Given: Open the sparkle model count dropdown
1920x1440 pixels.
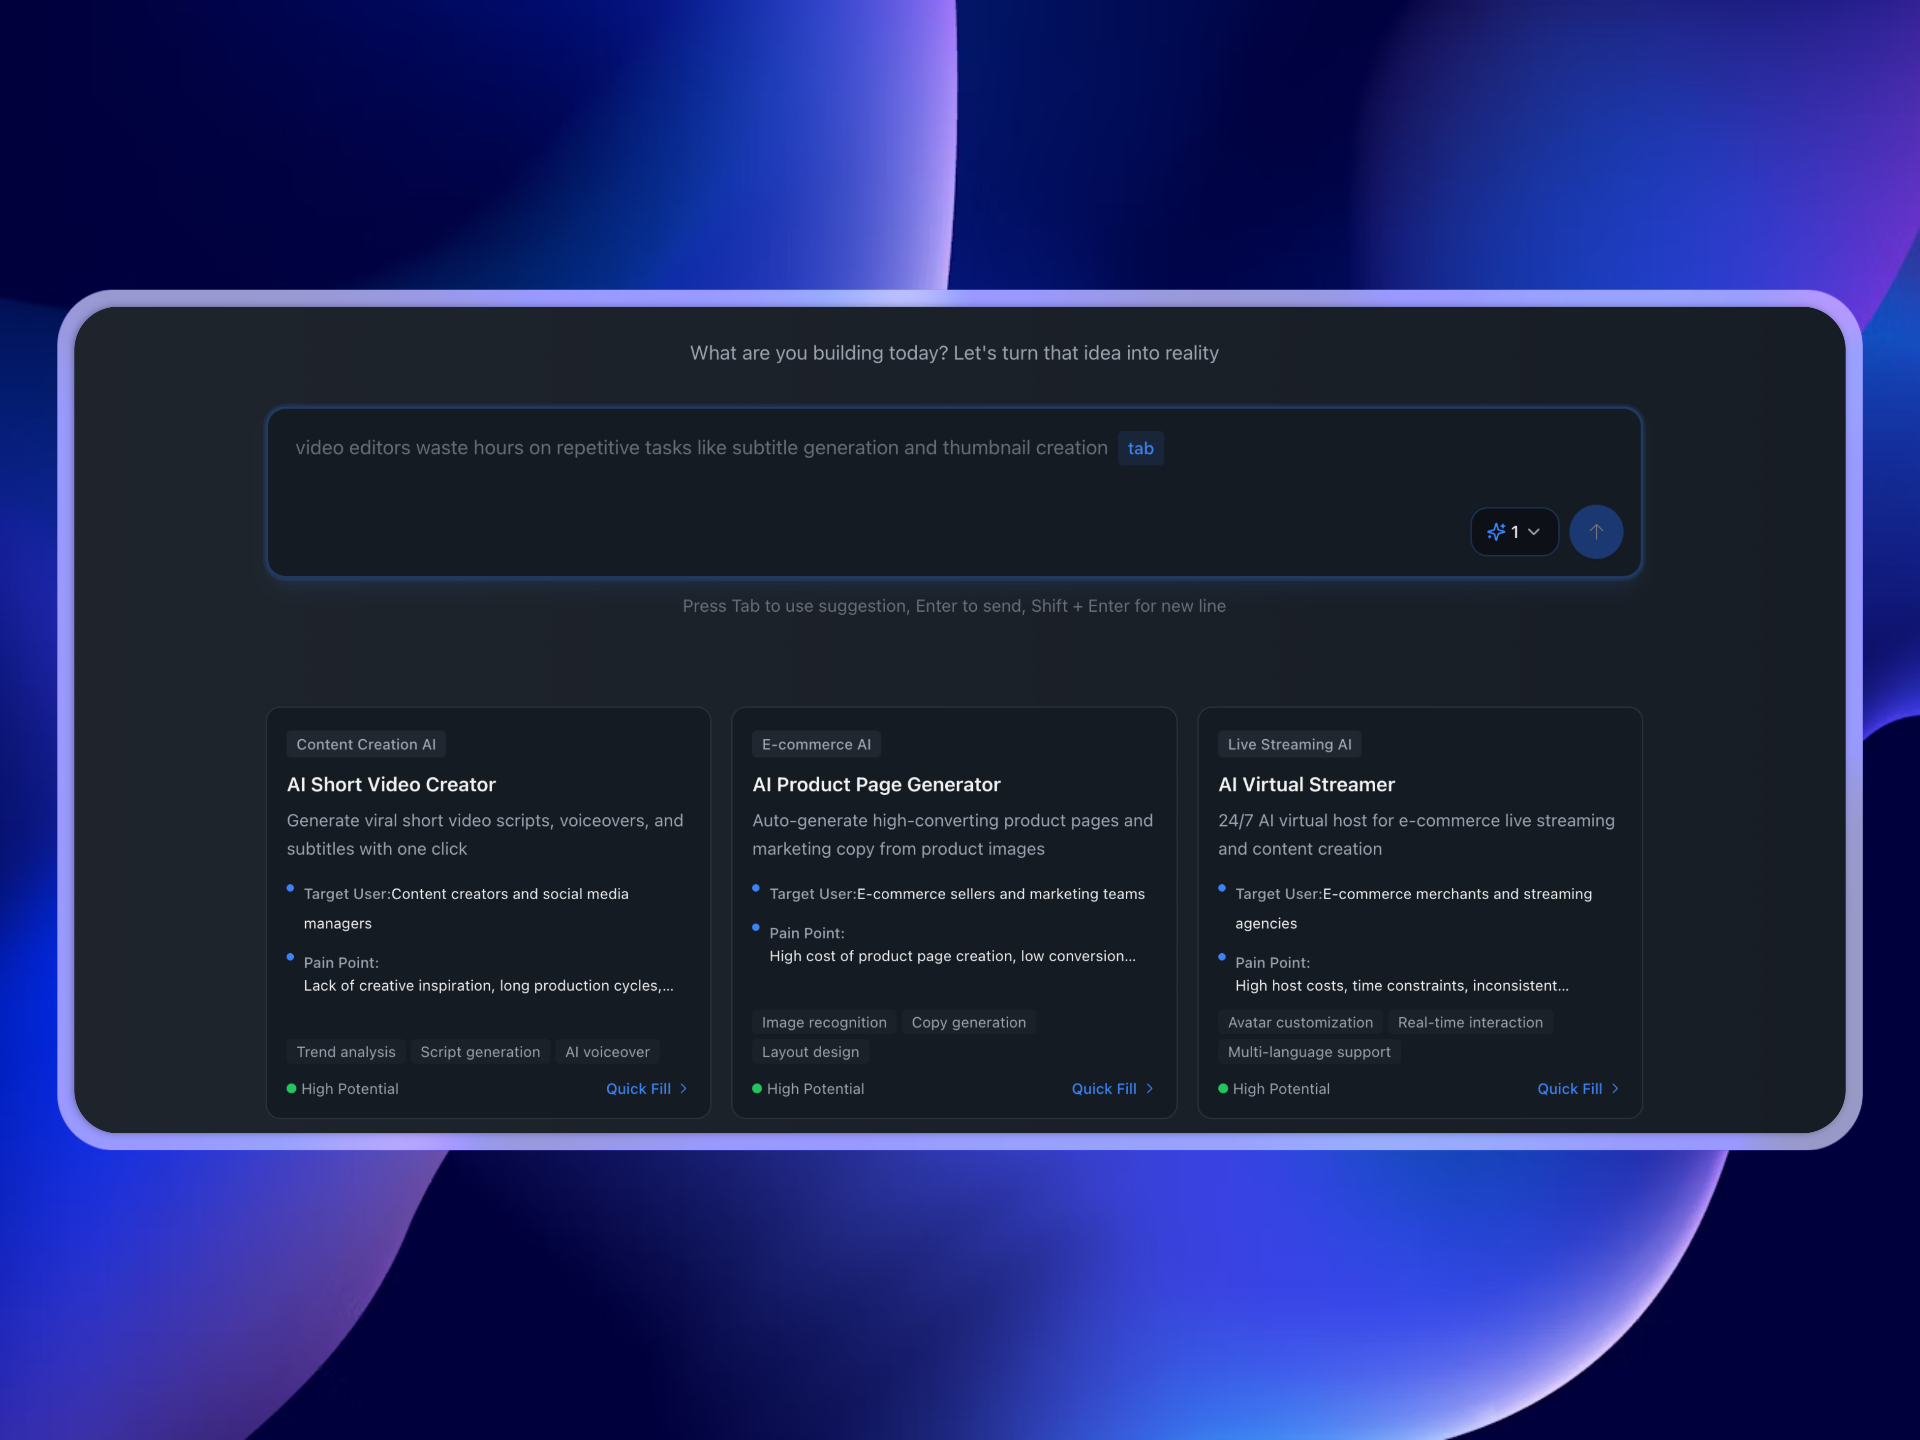Looking at the screenshot, I should point(1513,532).
